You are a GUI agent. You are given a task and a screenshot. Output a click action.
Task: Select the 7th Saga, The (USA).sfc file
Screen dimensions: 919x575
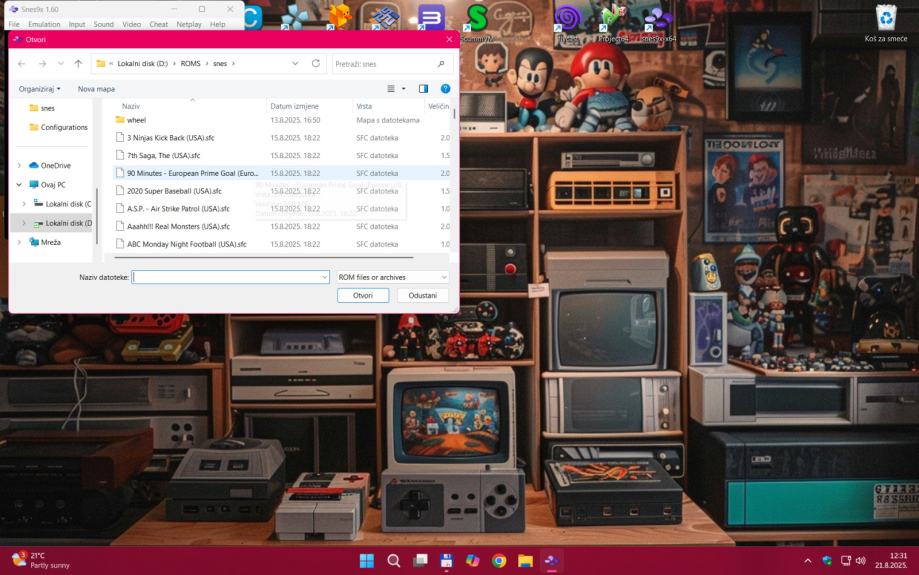(163, 156)
